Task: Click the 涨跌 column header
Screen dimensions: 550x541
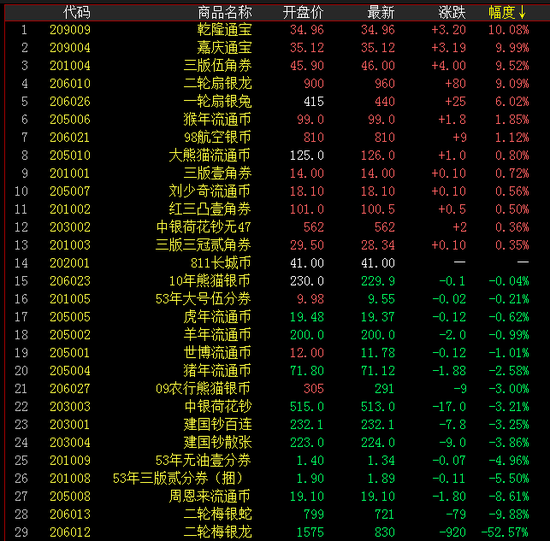Action: point(452,13)
